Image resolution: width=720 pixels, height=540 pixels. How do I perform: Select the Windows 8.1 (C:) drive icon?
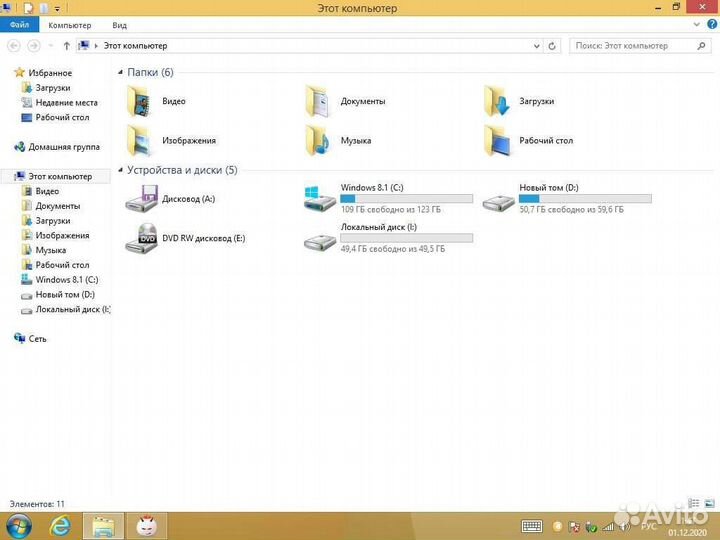tap(320, 198)
